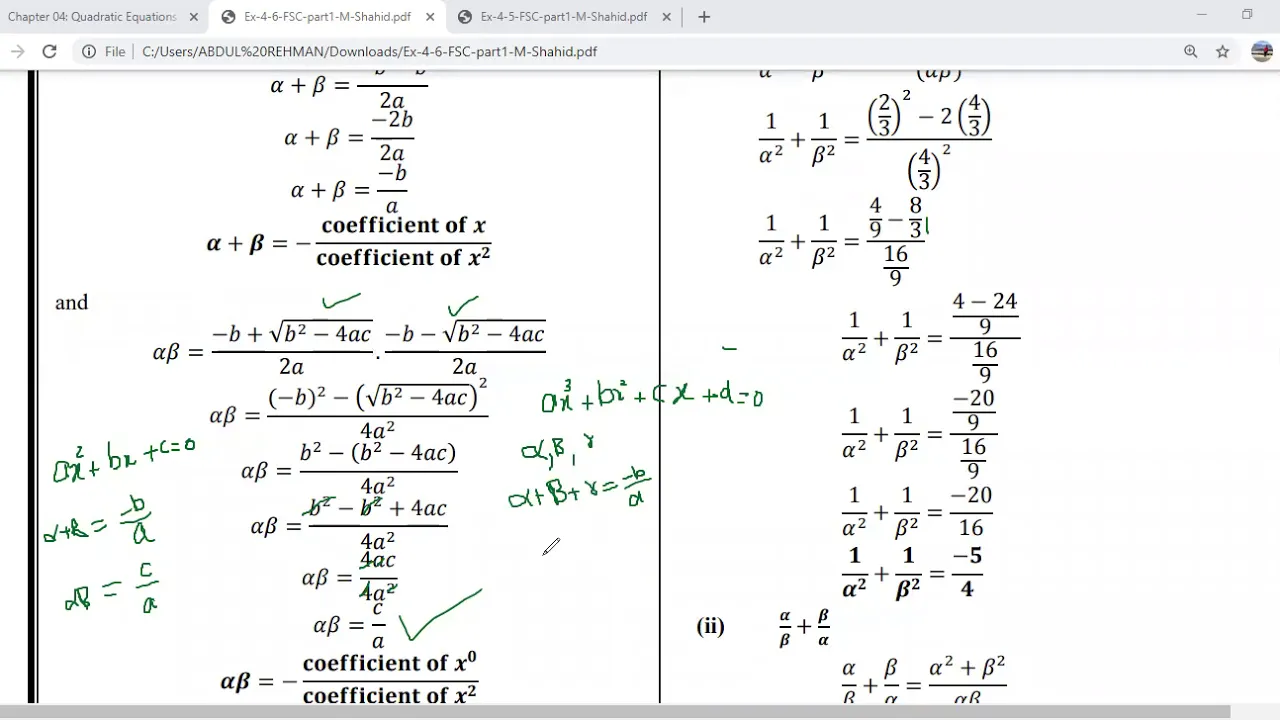Click the 'coefficient of x⁰' product formula
The height and width of the screenshot is (720, 1280).
click(x=349, y=678)
